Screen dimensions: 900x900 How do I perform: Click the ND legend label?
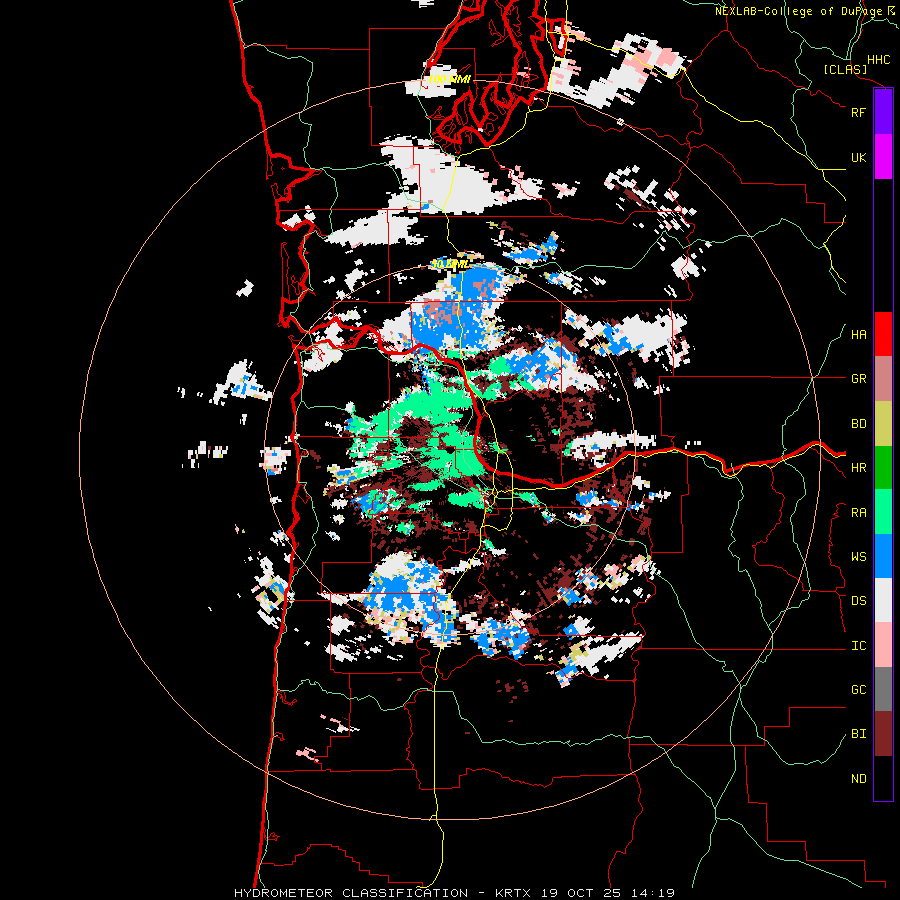coord(858,779)
